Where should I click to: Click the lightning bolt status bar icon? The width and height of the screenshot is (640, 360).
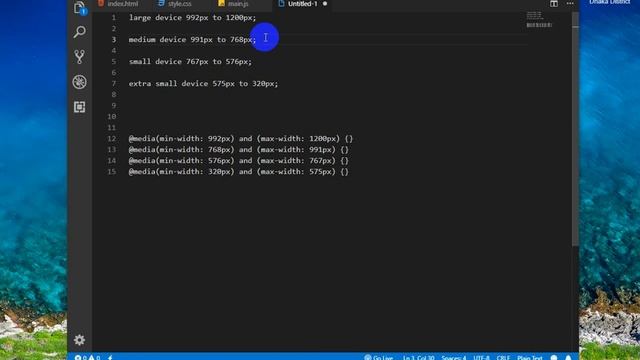click(110, 358)
